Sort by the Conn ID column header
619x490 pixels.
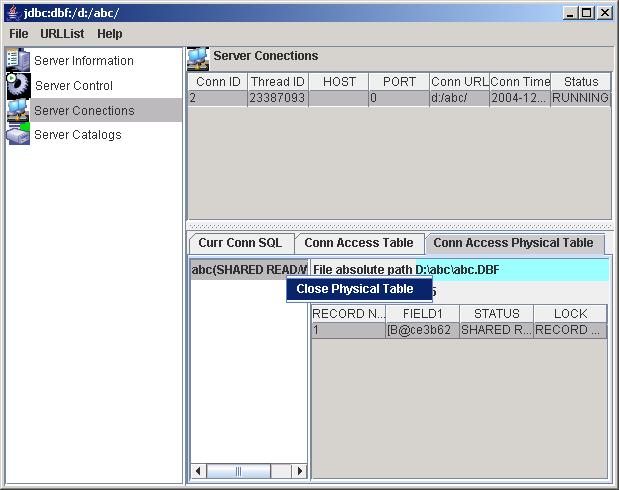(x=217, y=82)
